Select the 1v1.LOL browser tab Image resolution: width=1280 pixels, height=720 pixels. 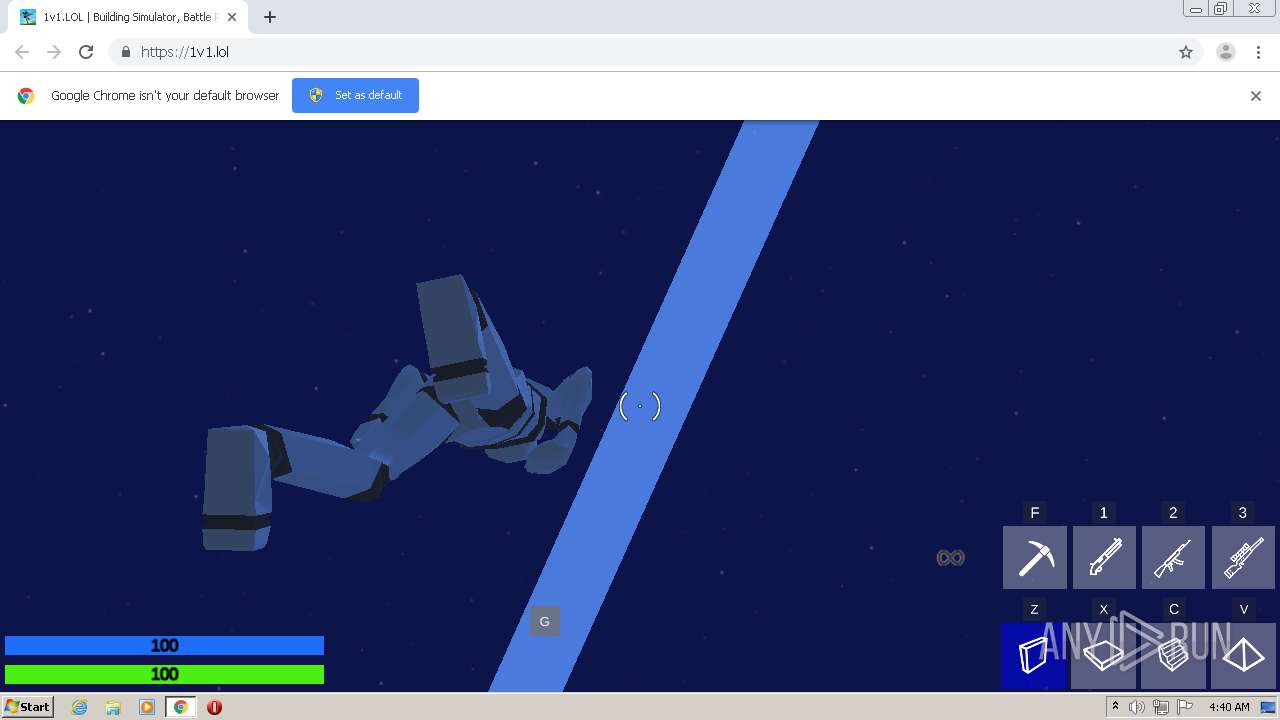coord(128,17)
